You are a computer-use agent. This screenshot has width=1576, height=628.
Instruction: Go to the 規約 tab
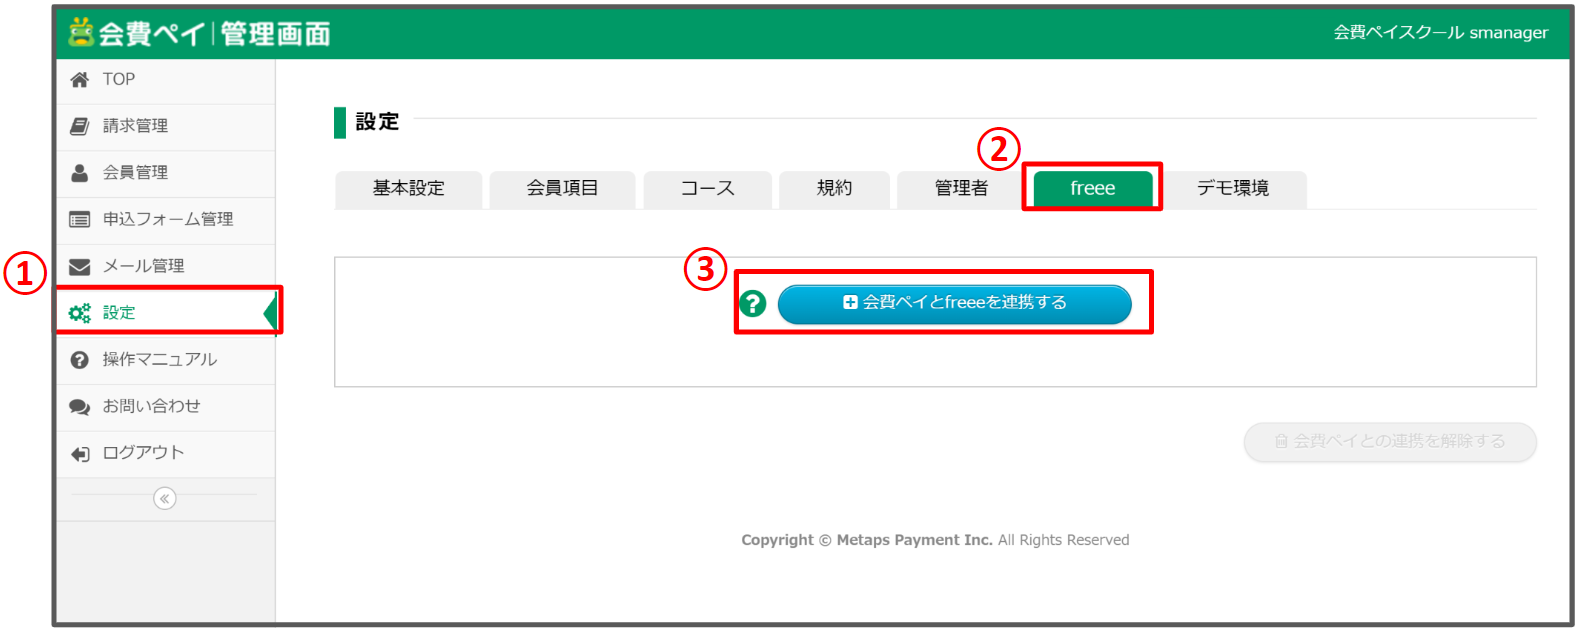tap(834, 188)
